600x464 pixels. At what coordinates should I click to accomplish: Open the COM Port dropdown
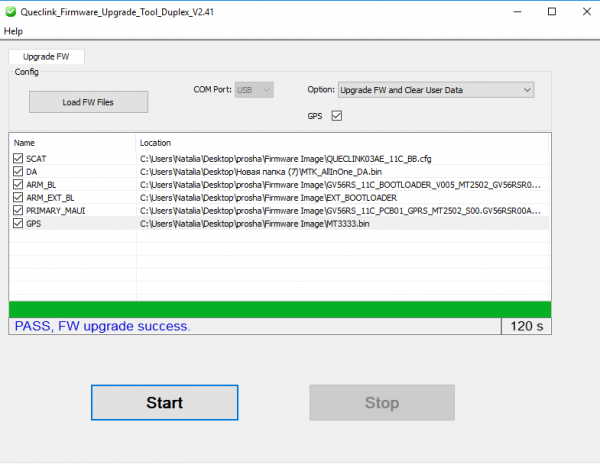coord(254,90)
